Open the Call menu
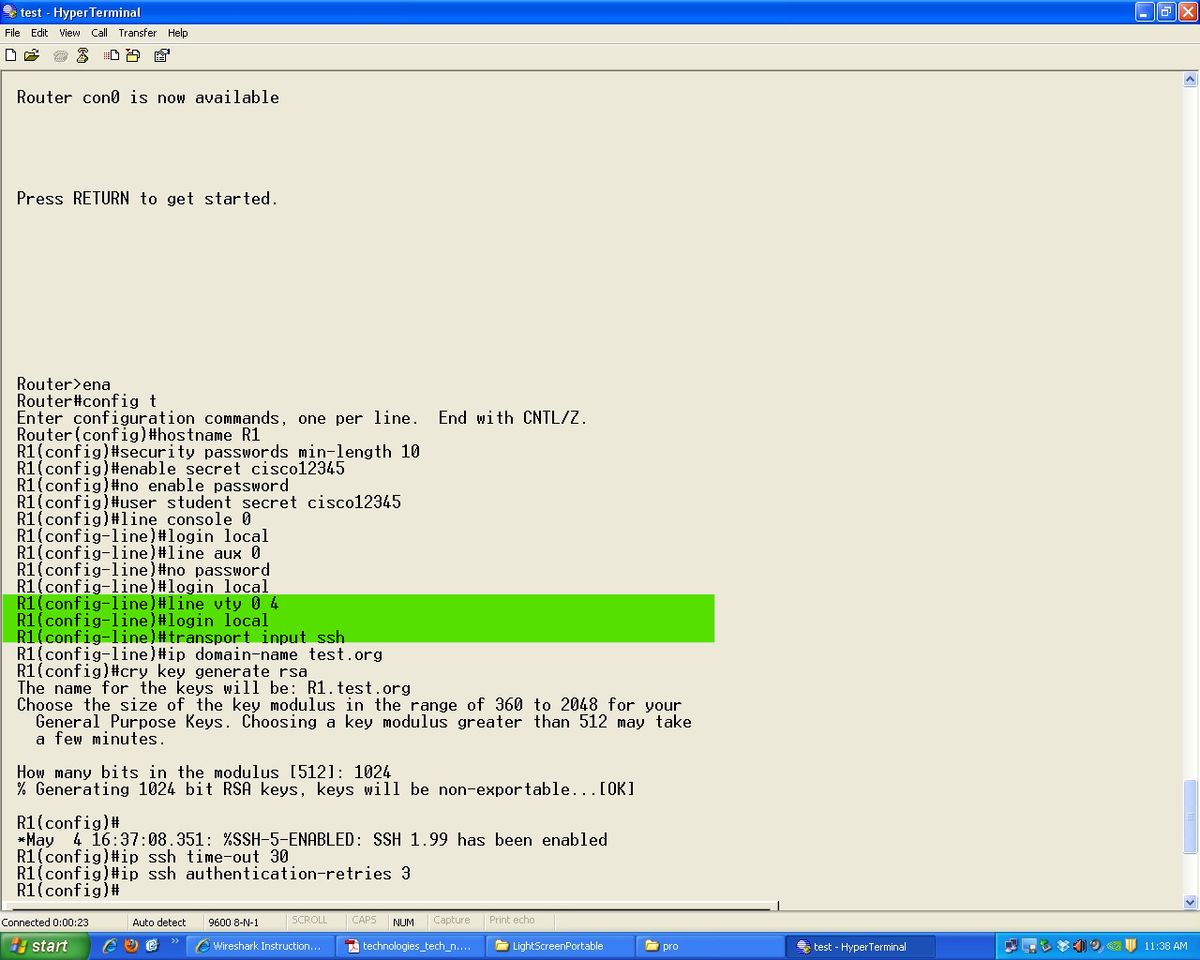This screenshot has width=1200, height=960. click(99, 33)
